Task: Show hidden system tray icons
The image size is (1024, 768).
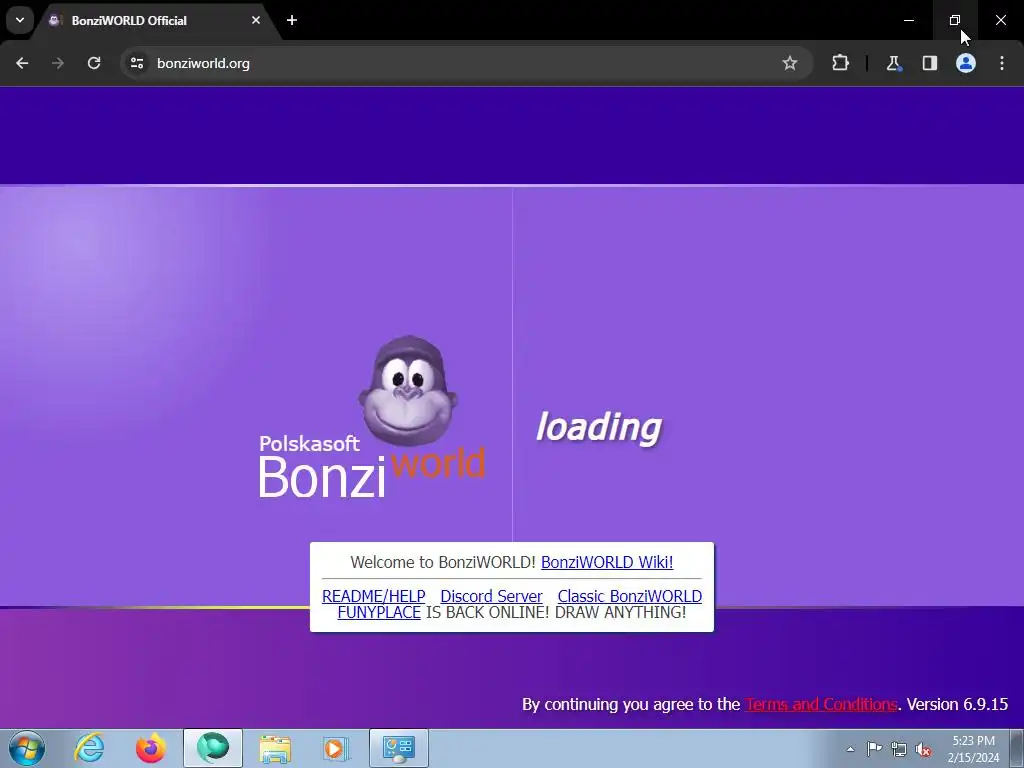Action: coord(850,749)
